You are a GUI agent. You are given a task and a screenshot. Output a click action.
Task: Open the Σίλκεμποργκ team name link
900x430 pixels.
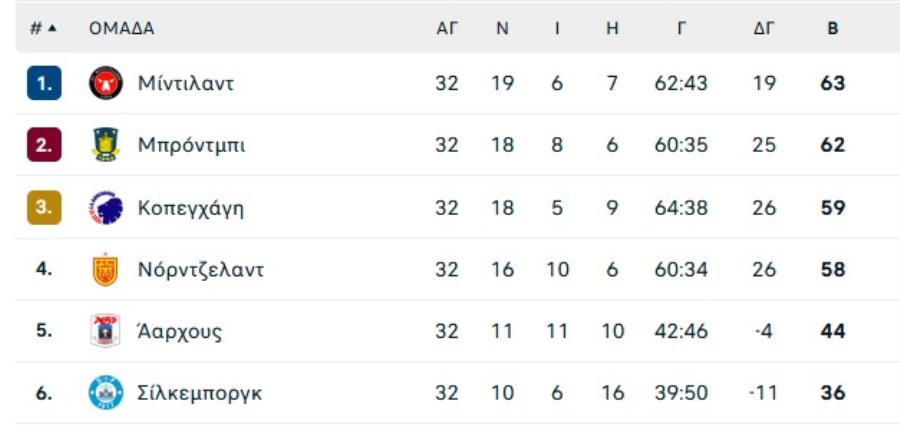(200, 394)
